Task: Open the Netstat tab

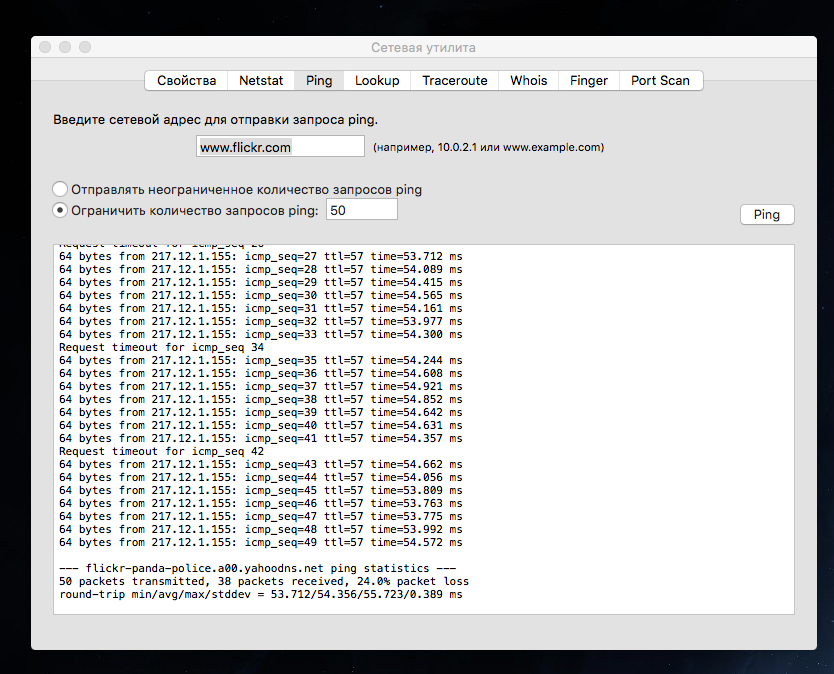Action: pyautogui.click(x=261, y=81)
